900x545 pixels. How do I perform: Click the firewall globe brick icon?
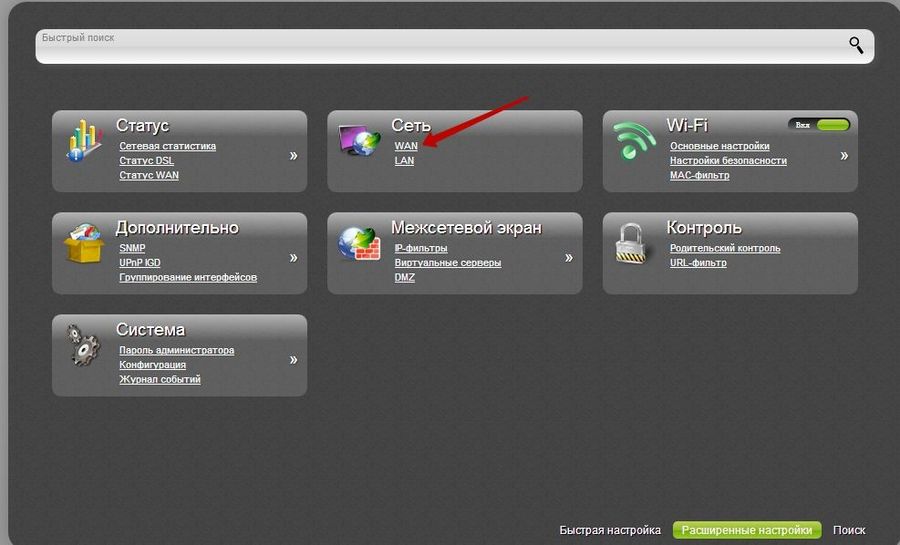click(x=360, y=242)
